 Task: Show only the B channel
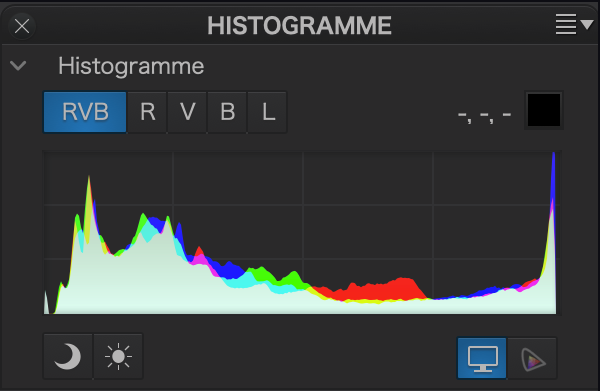coord(227,112)
